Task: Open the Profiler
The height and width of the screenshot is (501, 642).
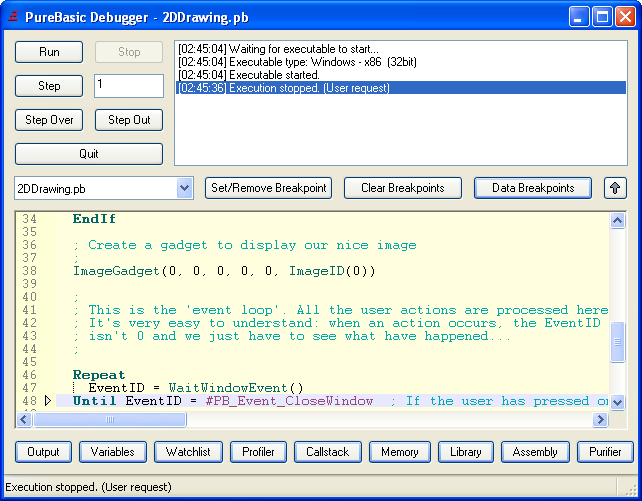Action: [258, 452]
